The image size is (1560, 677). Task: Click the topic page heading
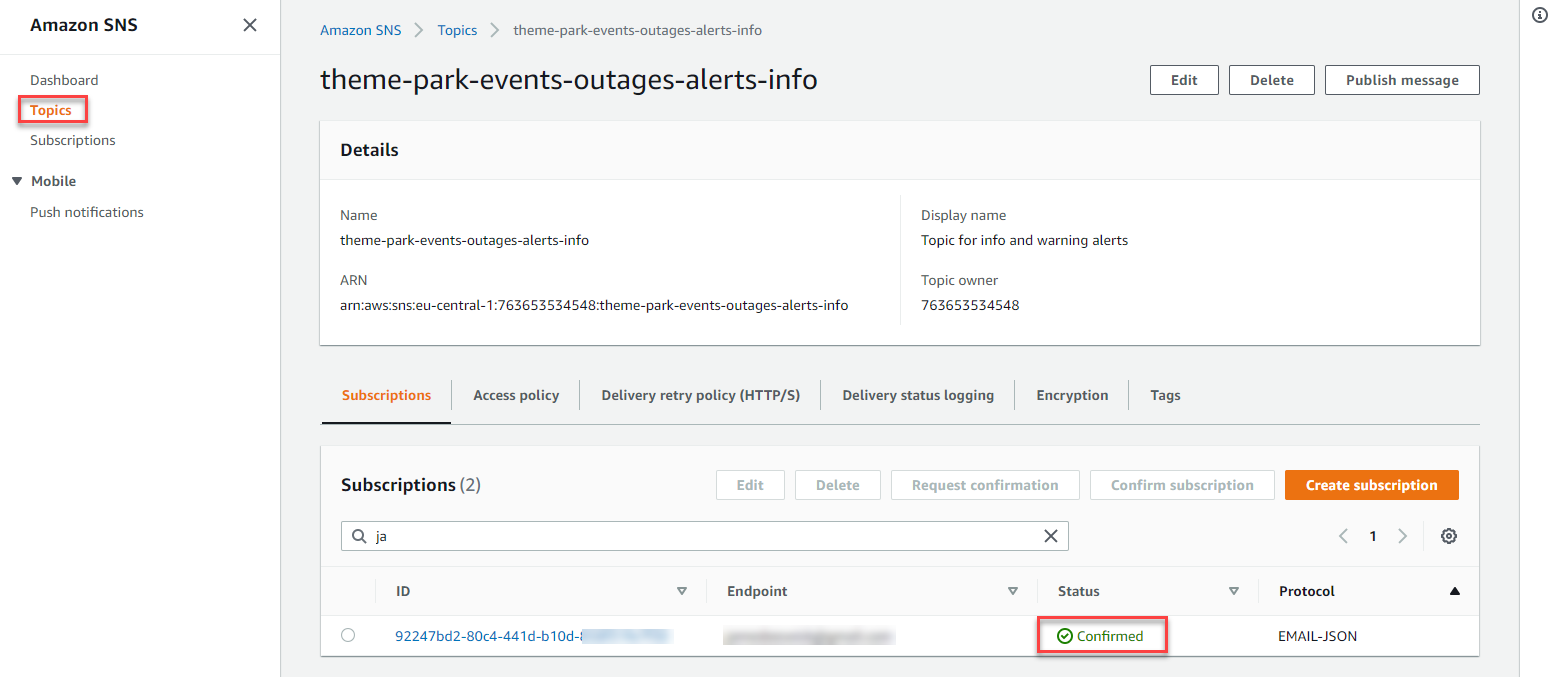coord(569,79)
